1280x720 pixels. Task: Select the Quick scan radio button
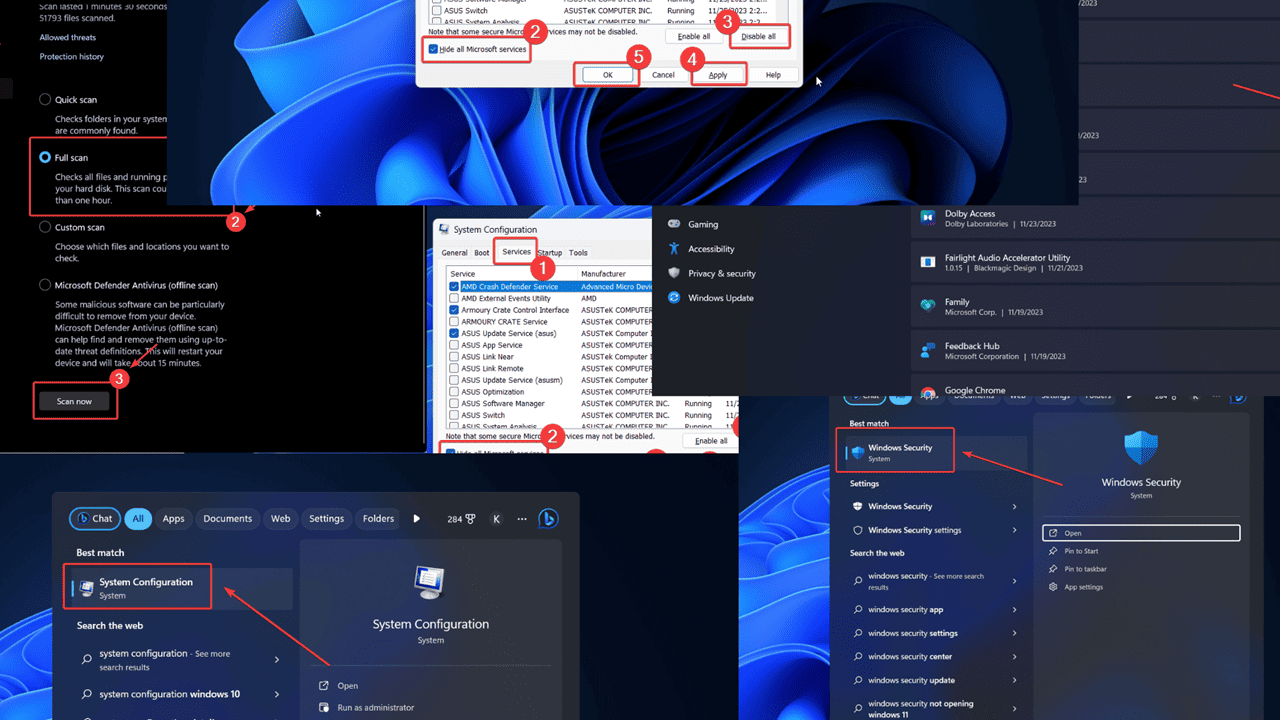[45, 100]
